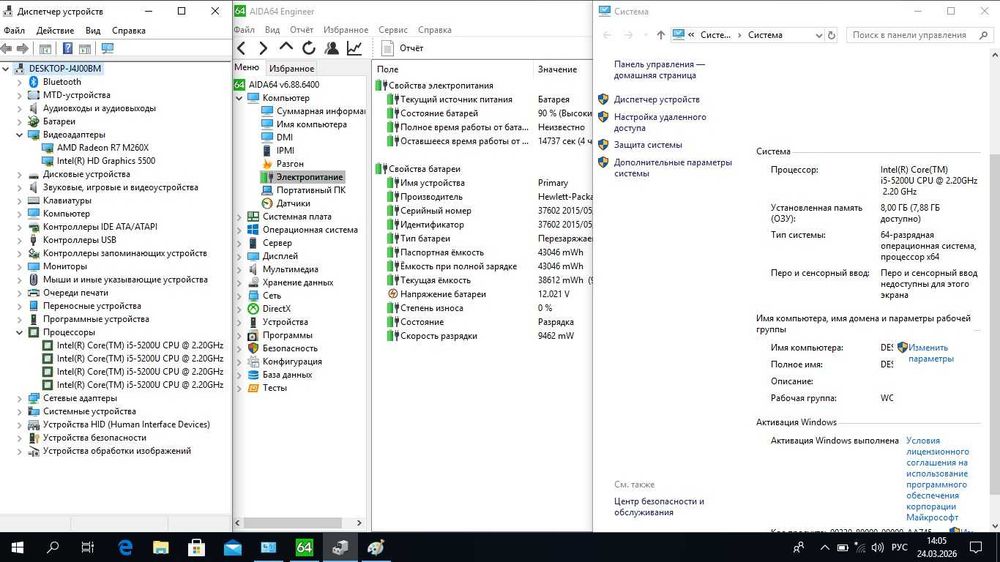Expand Сетевые адаптеры node
Viewport: 1000px width, 562px height.
click(x=19, y=398)
